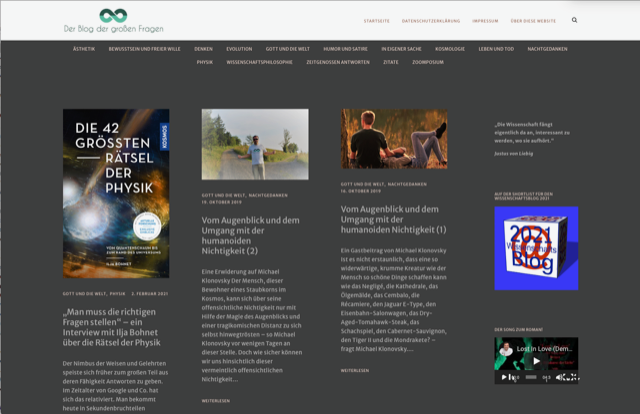Click the Der Blog der großen Fragen title
The height and width of the screenshot is (414, 640).
tap(113, 29)
